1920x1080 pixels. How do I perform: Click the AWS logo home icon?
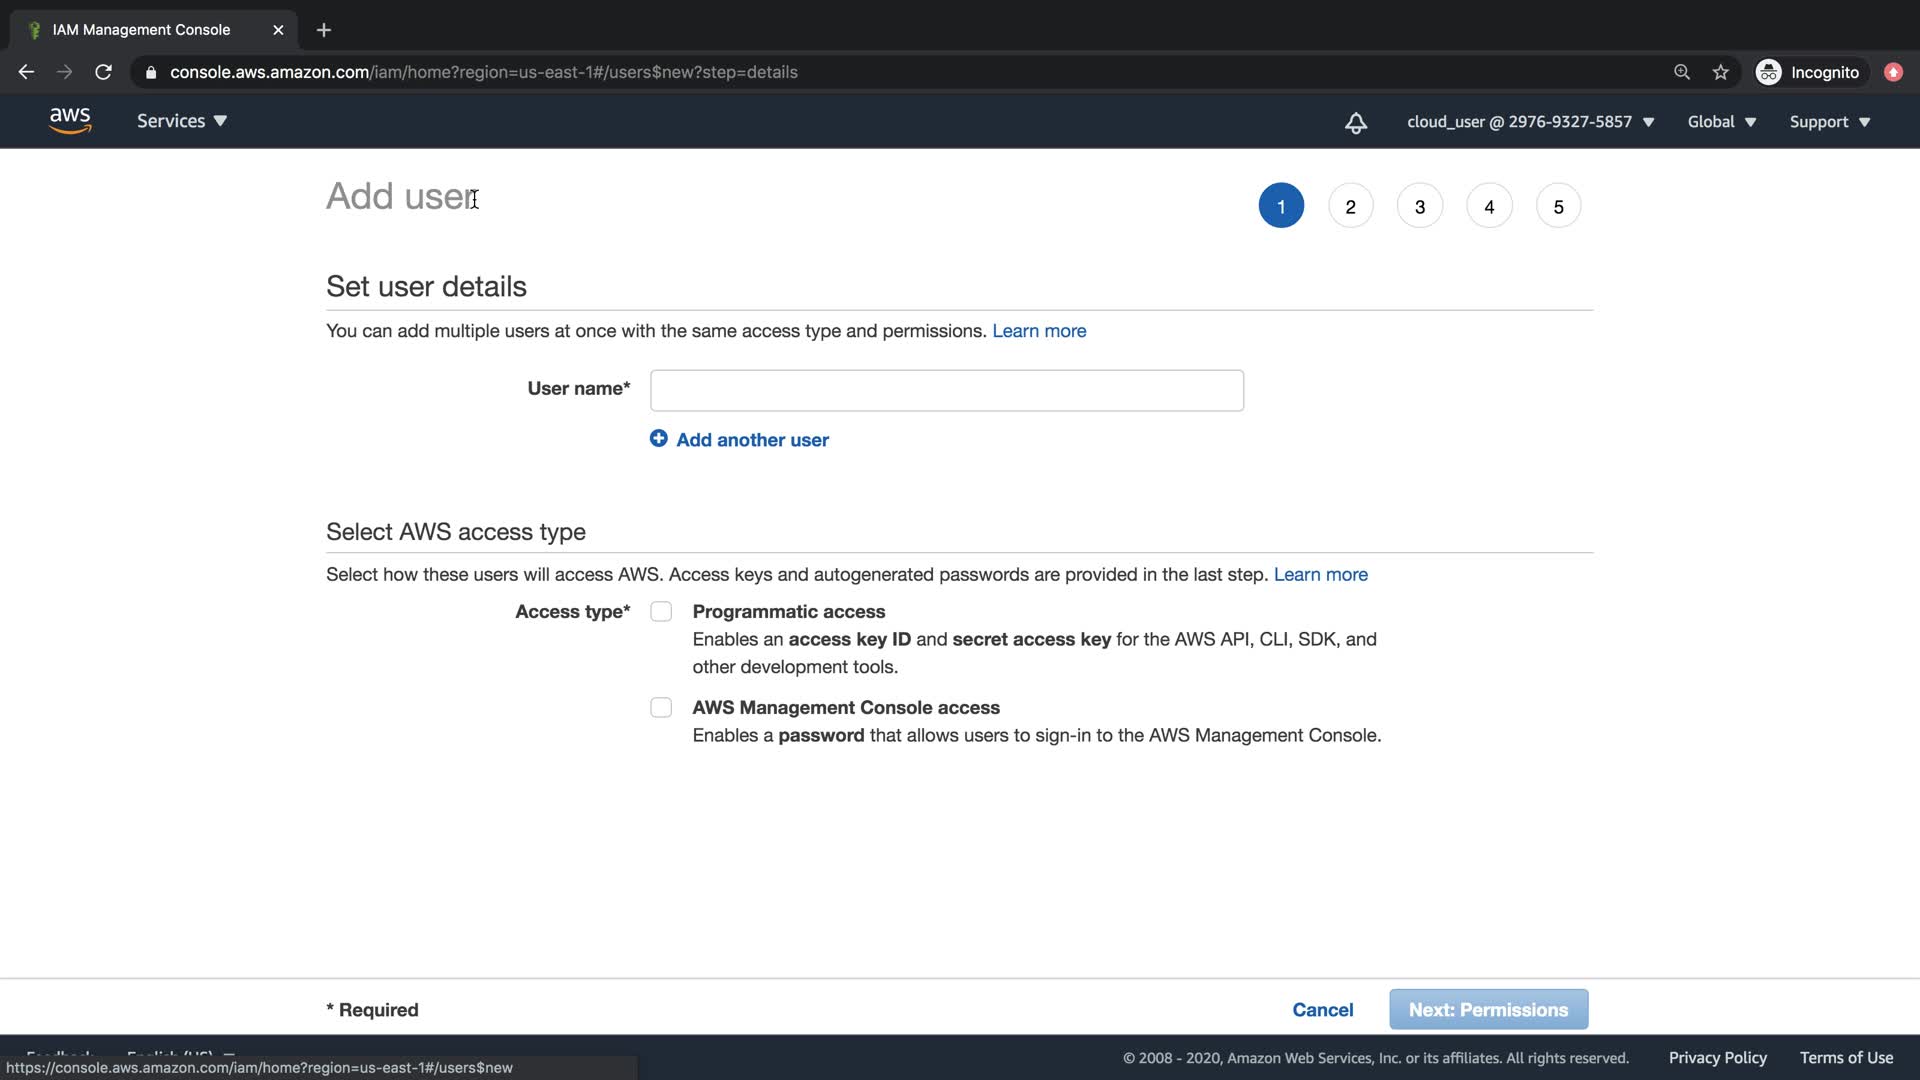point(70,121)
